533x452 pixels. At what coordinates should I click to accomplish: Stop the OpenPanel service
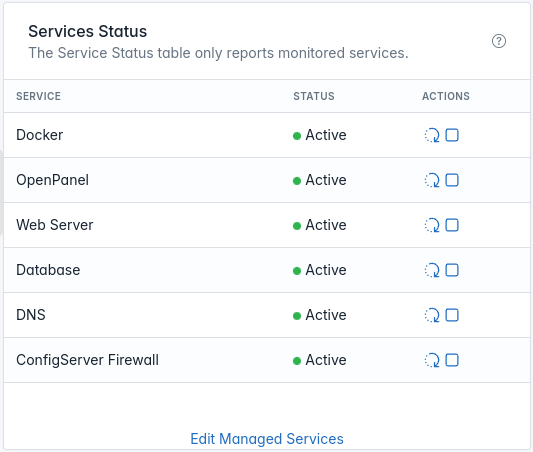coord(452,180)
